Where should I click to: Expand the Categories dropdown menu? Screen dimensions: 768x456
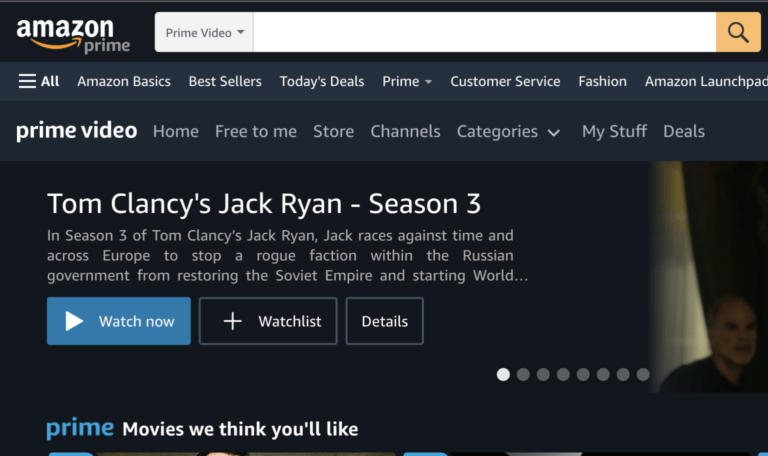pos(508,132)
